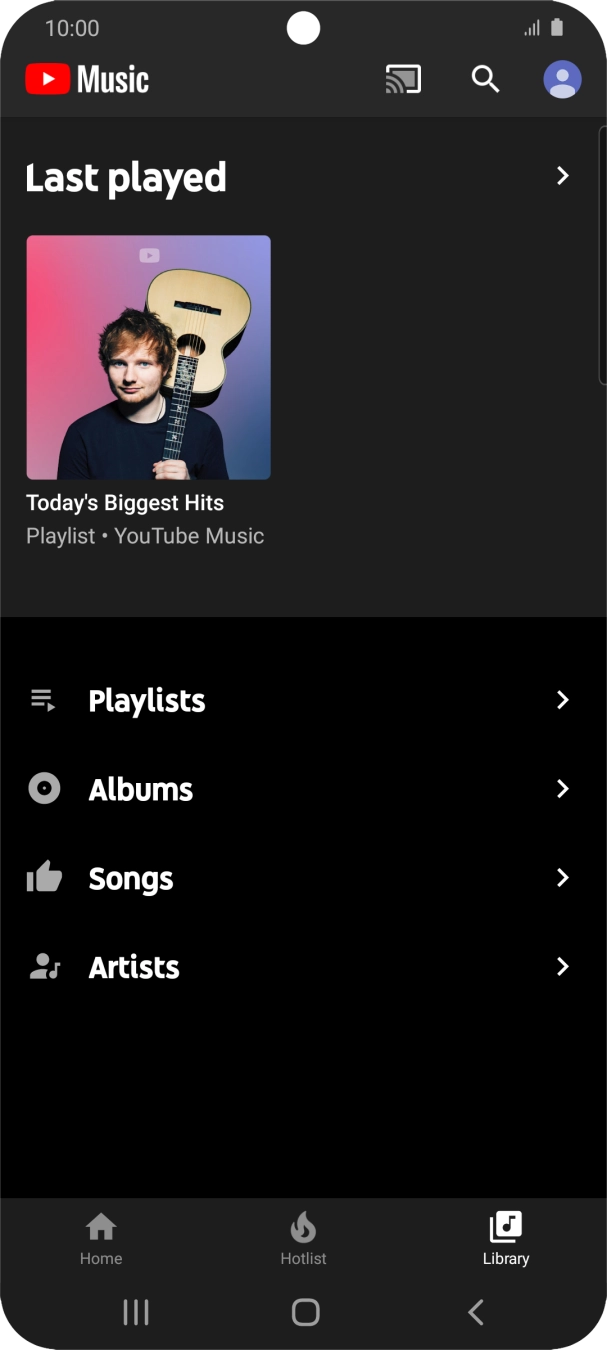Click the Playlists list icon

(42, 700)
